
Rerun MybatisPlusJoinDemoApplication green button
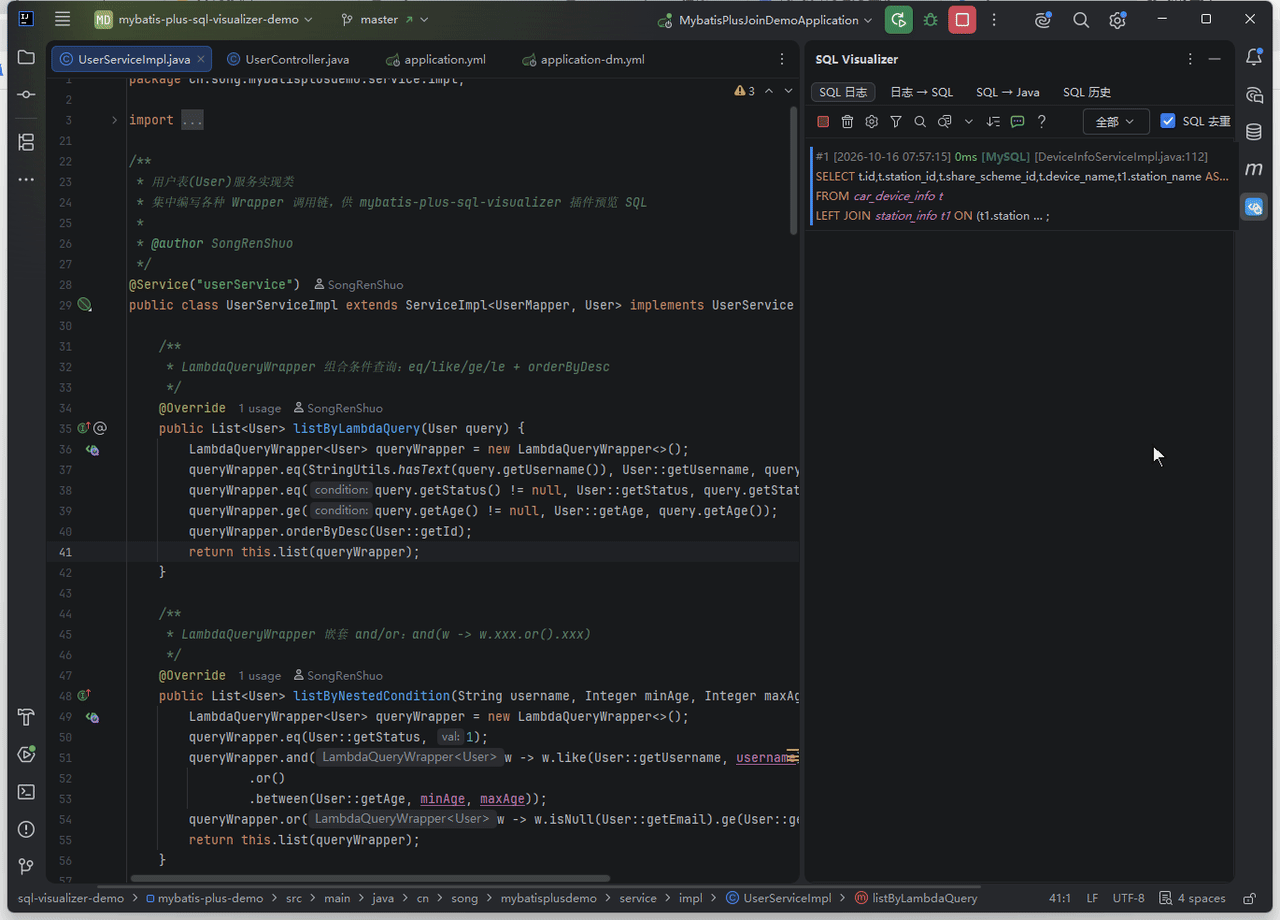coord(899,20)
